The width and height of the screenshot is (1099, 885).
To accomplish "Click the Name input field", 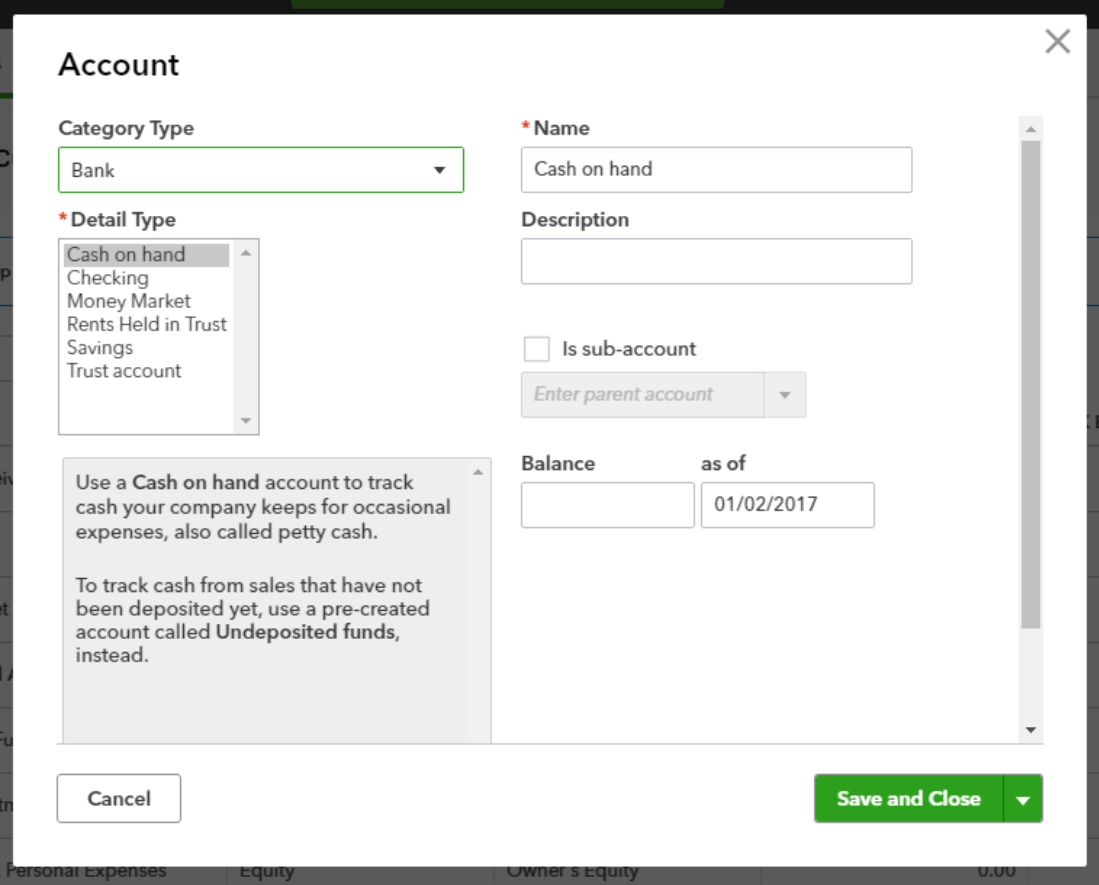I will tap(716, 169).
